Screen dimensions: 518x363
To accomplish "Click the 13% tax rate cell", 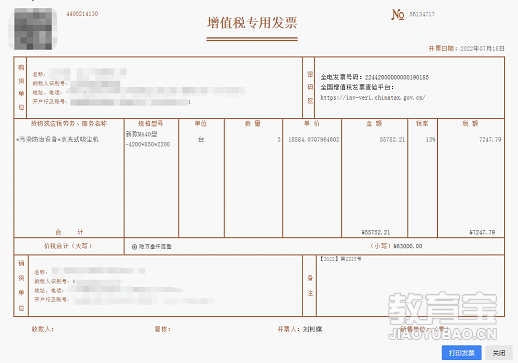I will (430, 140).
